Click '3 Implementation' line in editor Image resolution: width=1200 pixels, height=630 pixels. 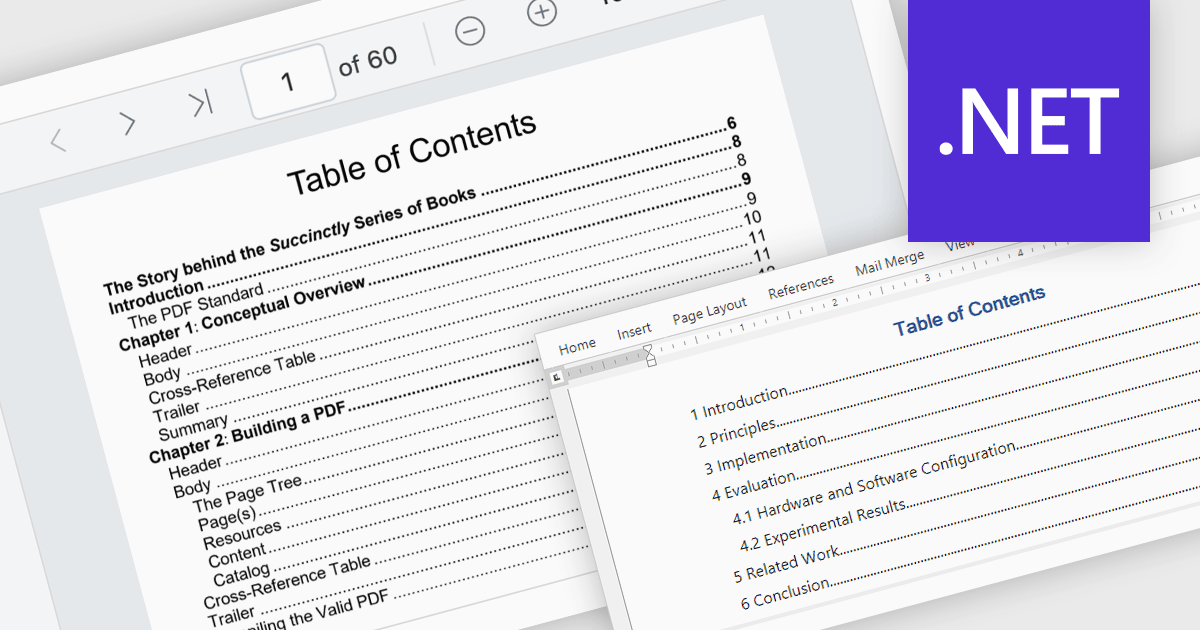(765, 453)
